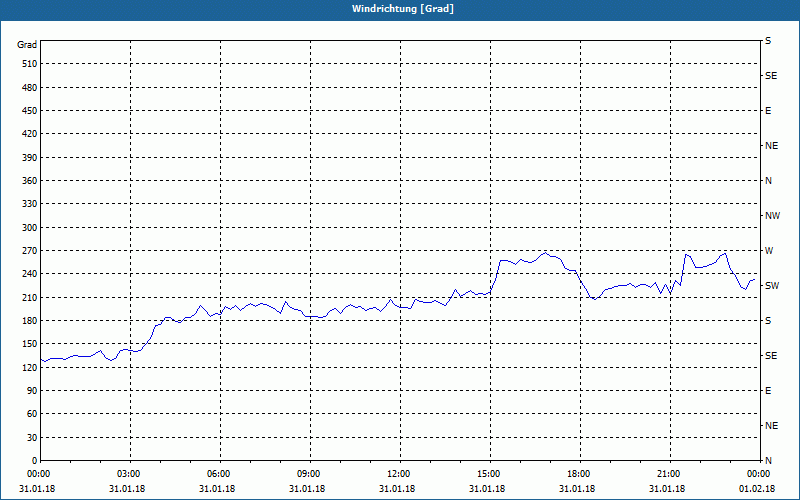This screenshot has width=800, height=500.
Task: Click the SW compass label
Action: [x=772, y=286]
